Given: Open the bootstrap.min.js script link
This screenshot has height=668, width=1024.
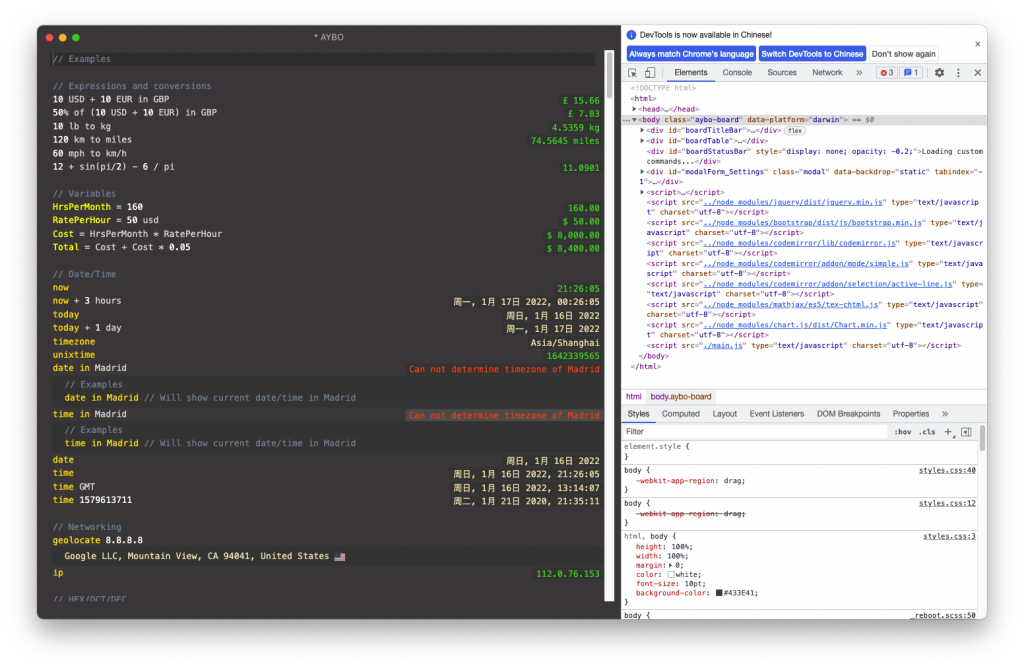Looking at the screenshot, I should click(812, 223).
